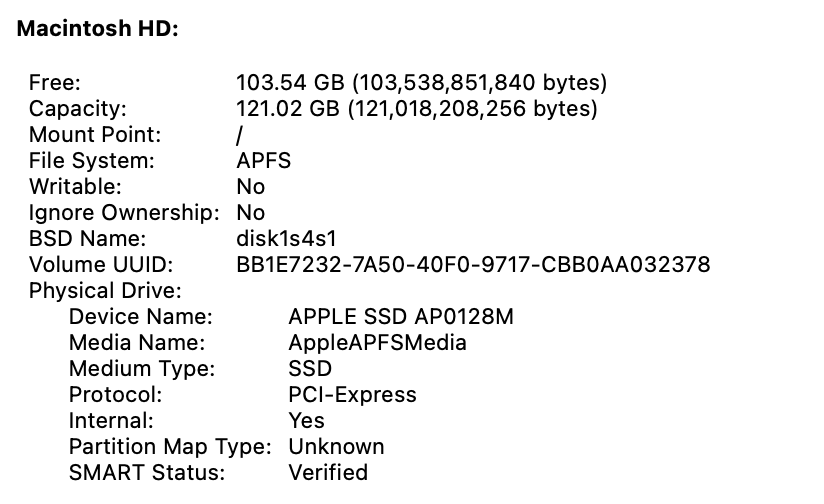
Task: Select the Device Name APPLE SSD AP0128M
Action: click(401, 317)
